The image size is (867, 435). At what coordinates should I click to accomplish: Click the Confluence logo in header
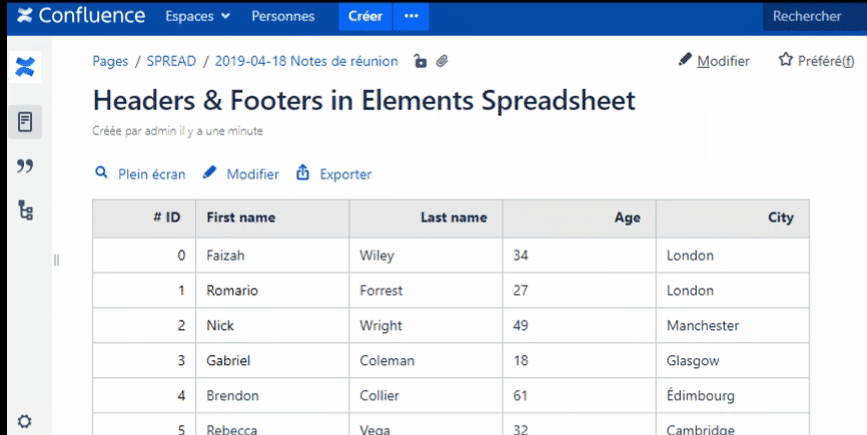70,16
